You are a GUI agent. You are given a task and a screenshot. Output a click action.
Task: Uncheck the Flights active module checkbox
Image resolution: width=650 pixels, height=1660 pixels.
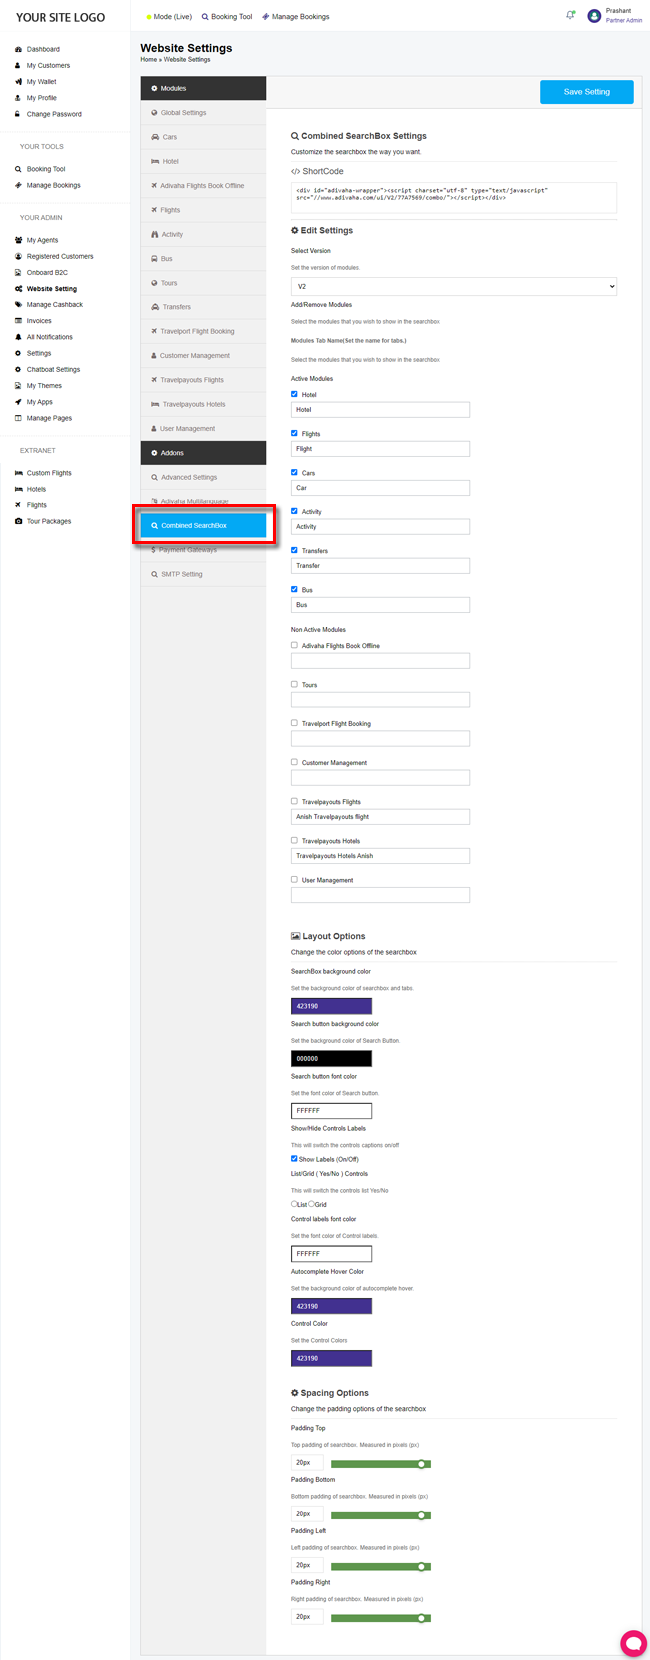[x=294, y=433]
